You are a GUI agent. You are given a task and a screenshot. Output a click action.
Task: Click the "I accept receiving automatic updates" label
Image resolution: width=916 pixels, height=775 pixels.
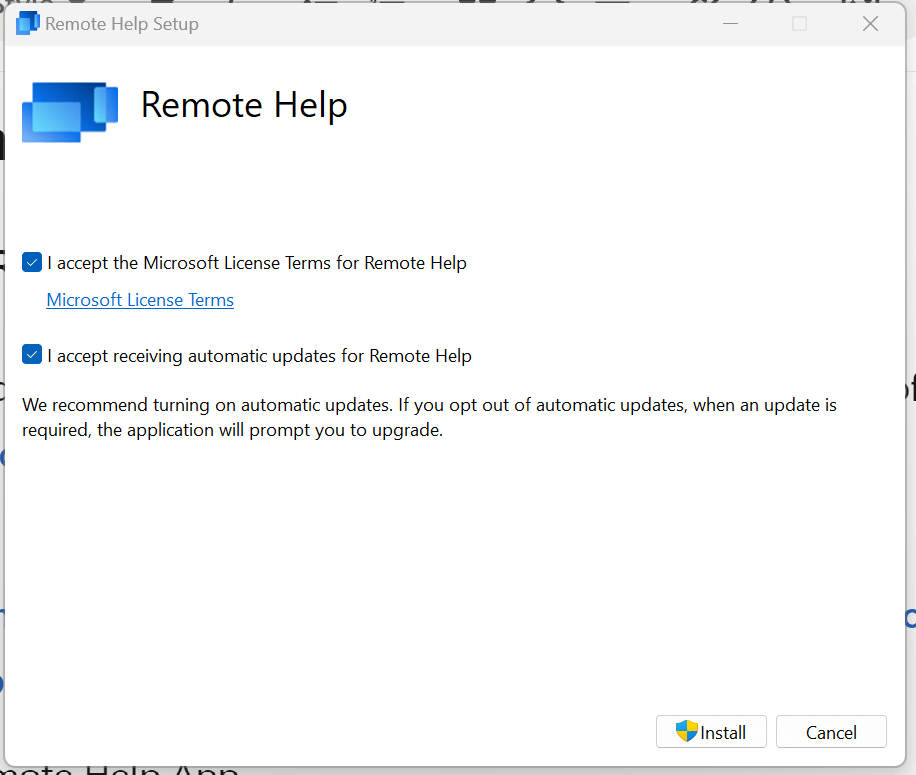pyautogui.click(x=259, y=356)
